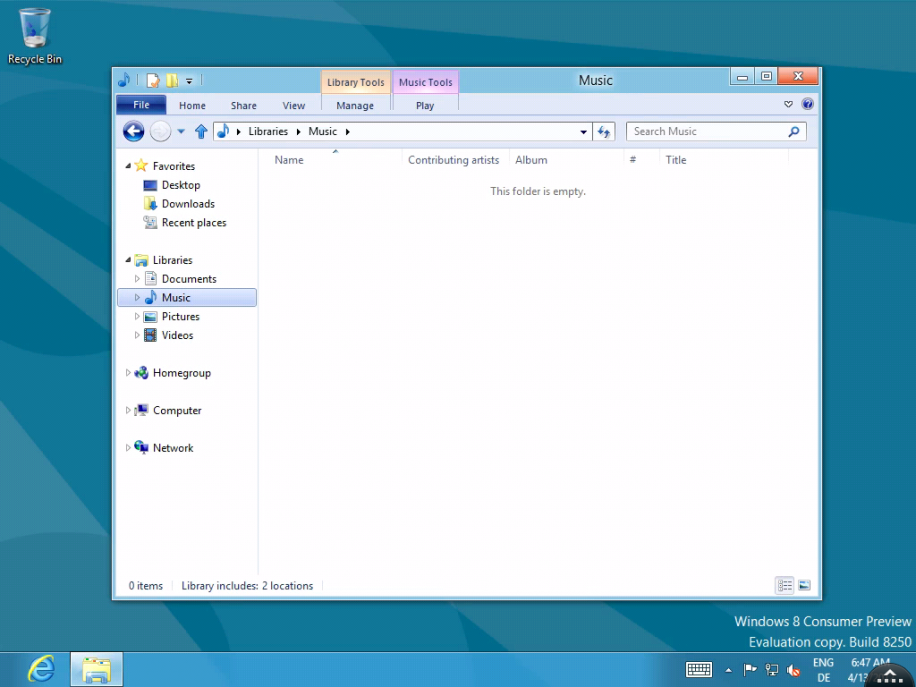Expand the Computer node

[x=128, y=410]
